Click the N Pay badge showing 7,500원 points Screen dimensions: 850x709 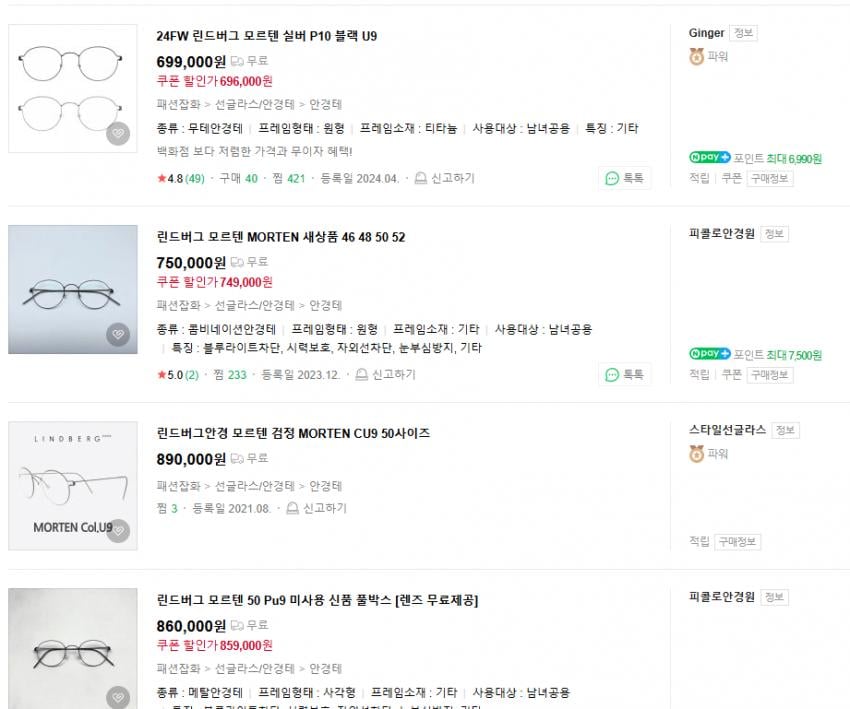point(710,354)
